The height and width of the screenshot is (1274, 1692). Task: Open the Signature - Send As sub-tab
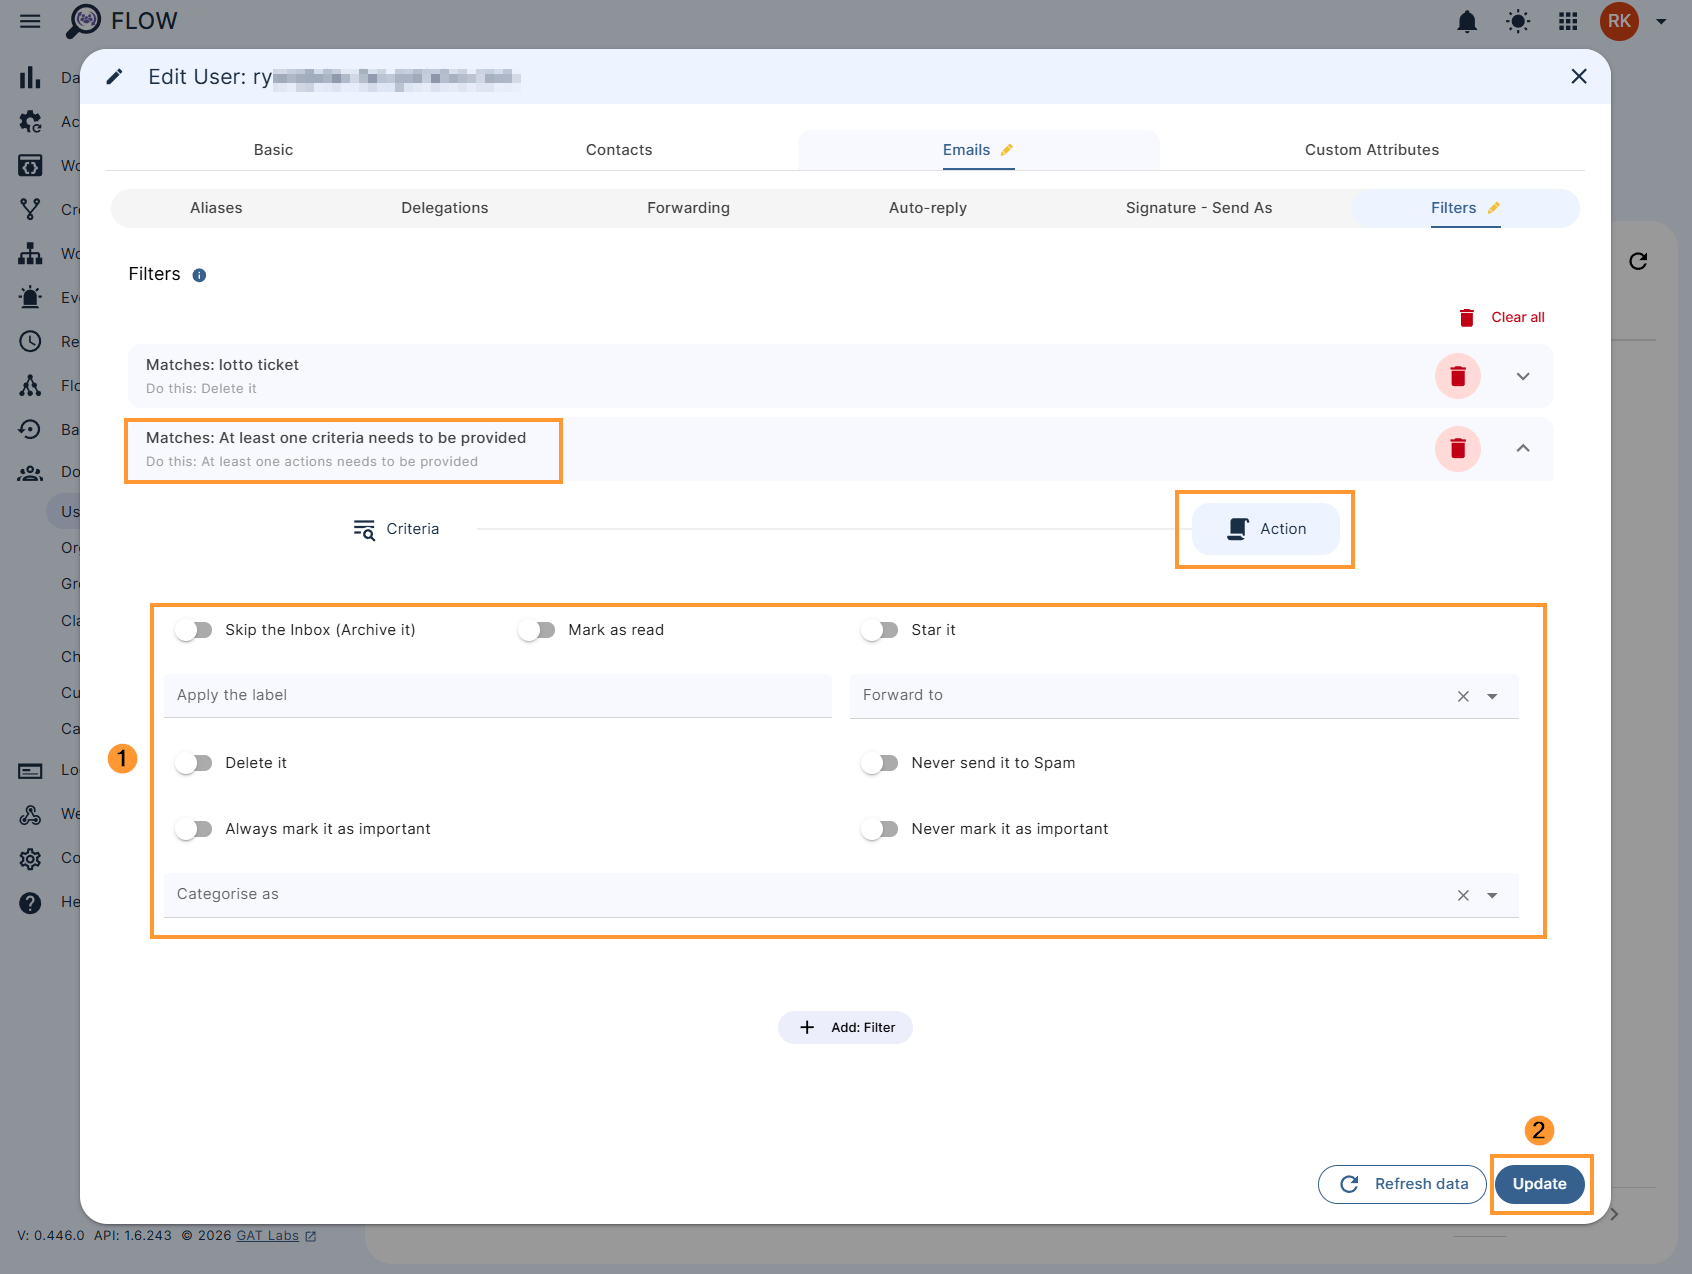click(1199, 208)
